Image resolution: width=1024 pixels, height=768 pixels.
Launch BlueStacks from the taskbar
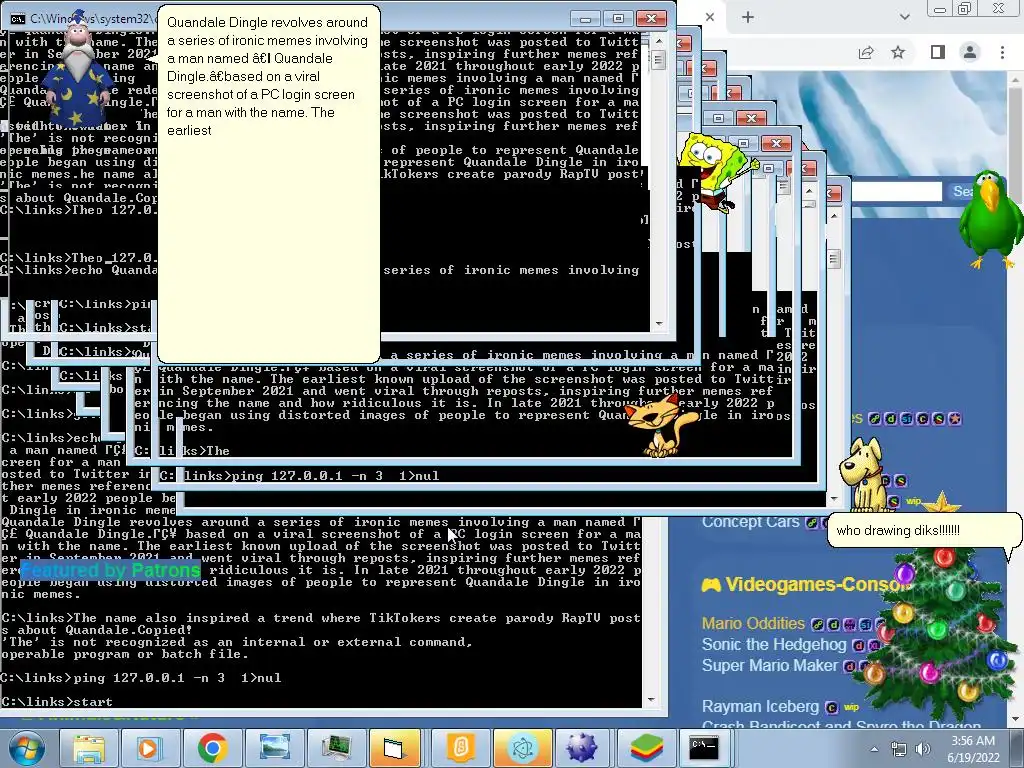(x=646, y=748)
